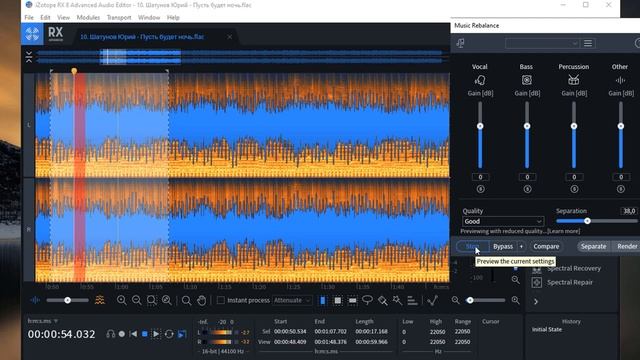Click the Bass speaker icon
Image resolution: width=640 pixels, height=360 pixels.
click(x=527, y=80)
